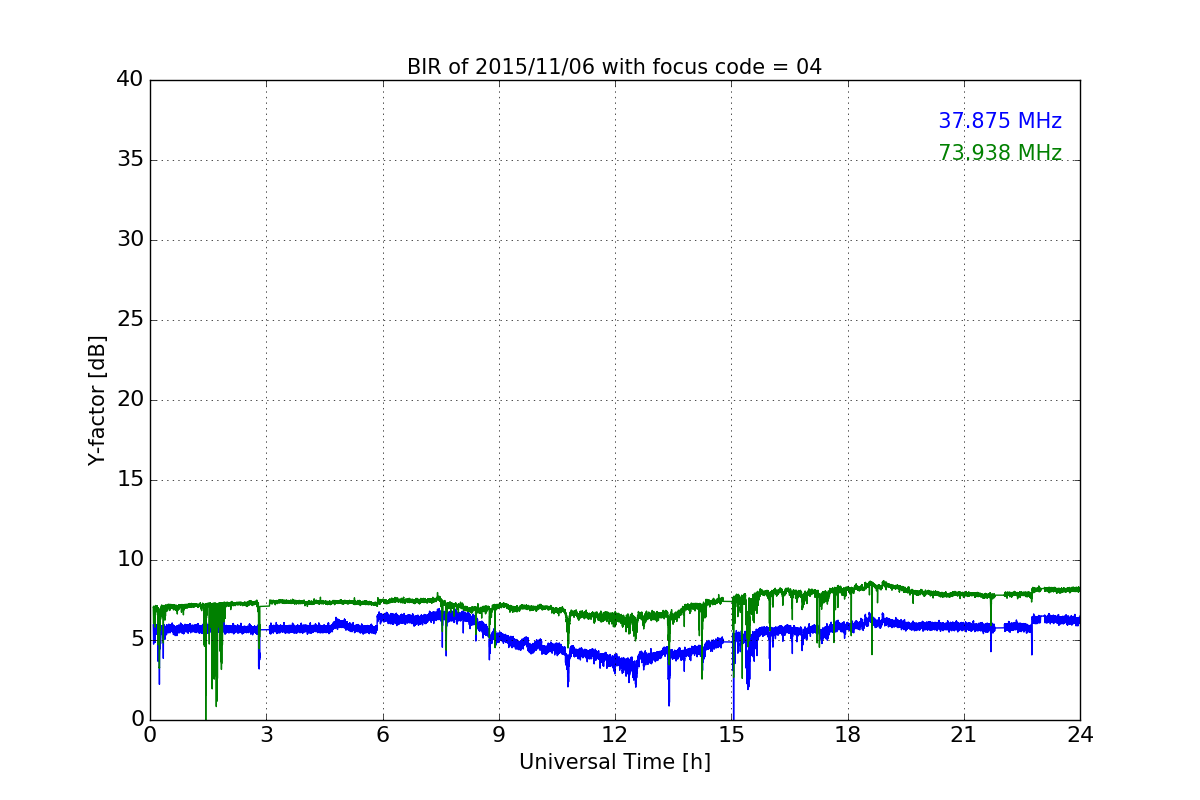Click x-axis tick label '9'
This screenshot has height=800, width=1200.
tap(499, 735)
